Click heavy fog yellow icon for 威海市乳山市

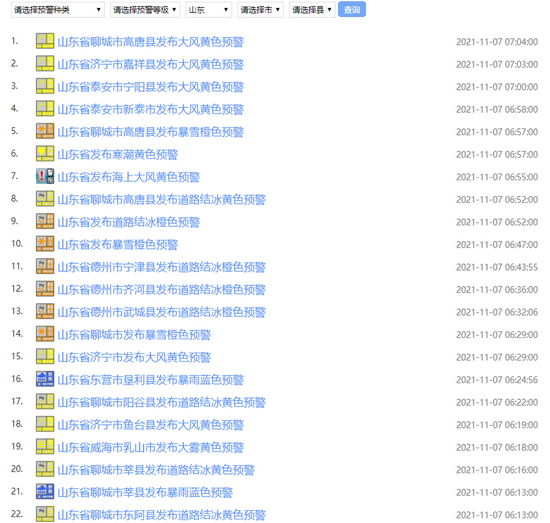pyautogui.click(x=45, y=447)
